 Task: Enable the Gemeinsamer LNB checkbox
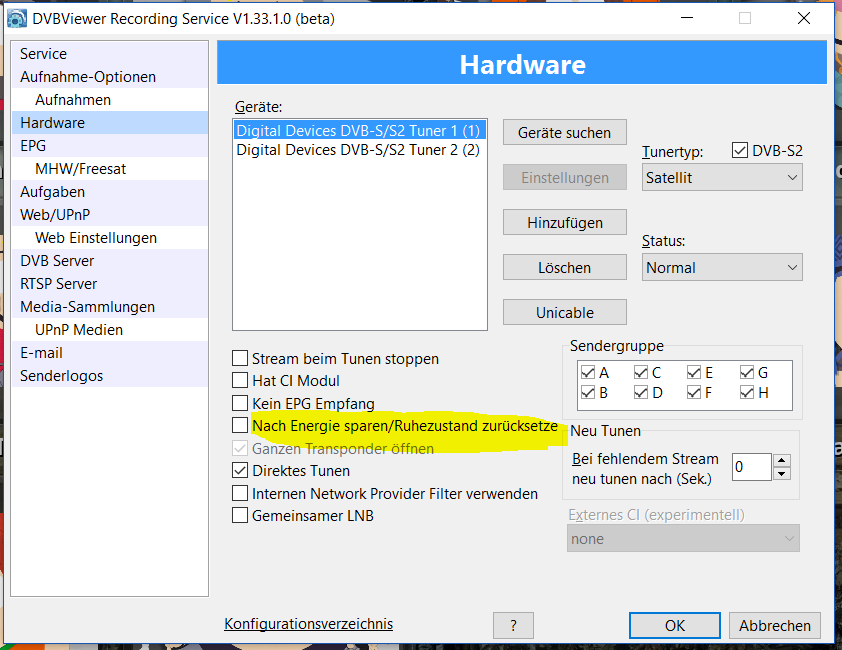[240, 516]
